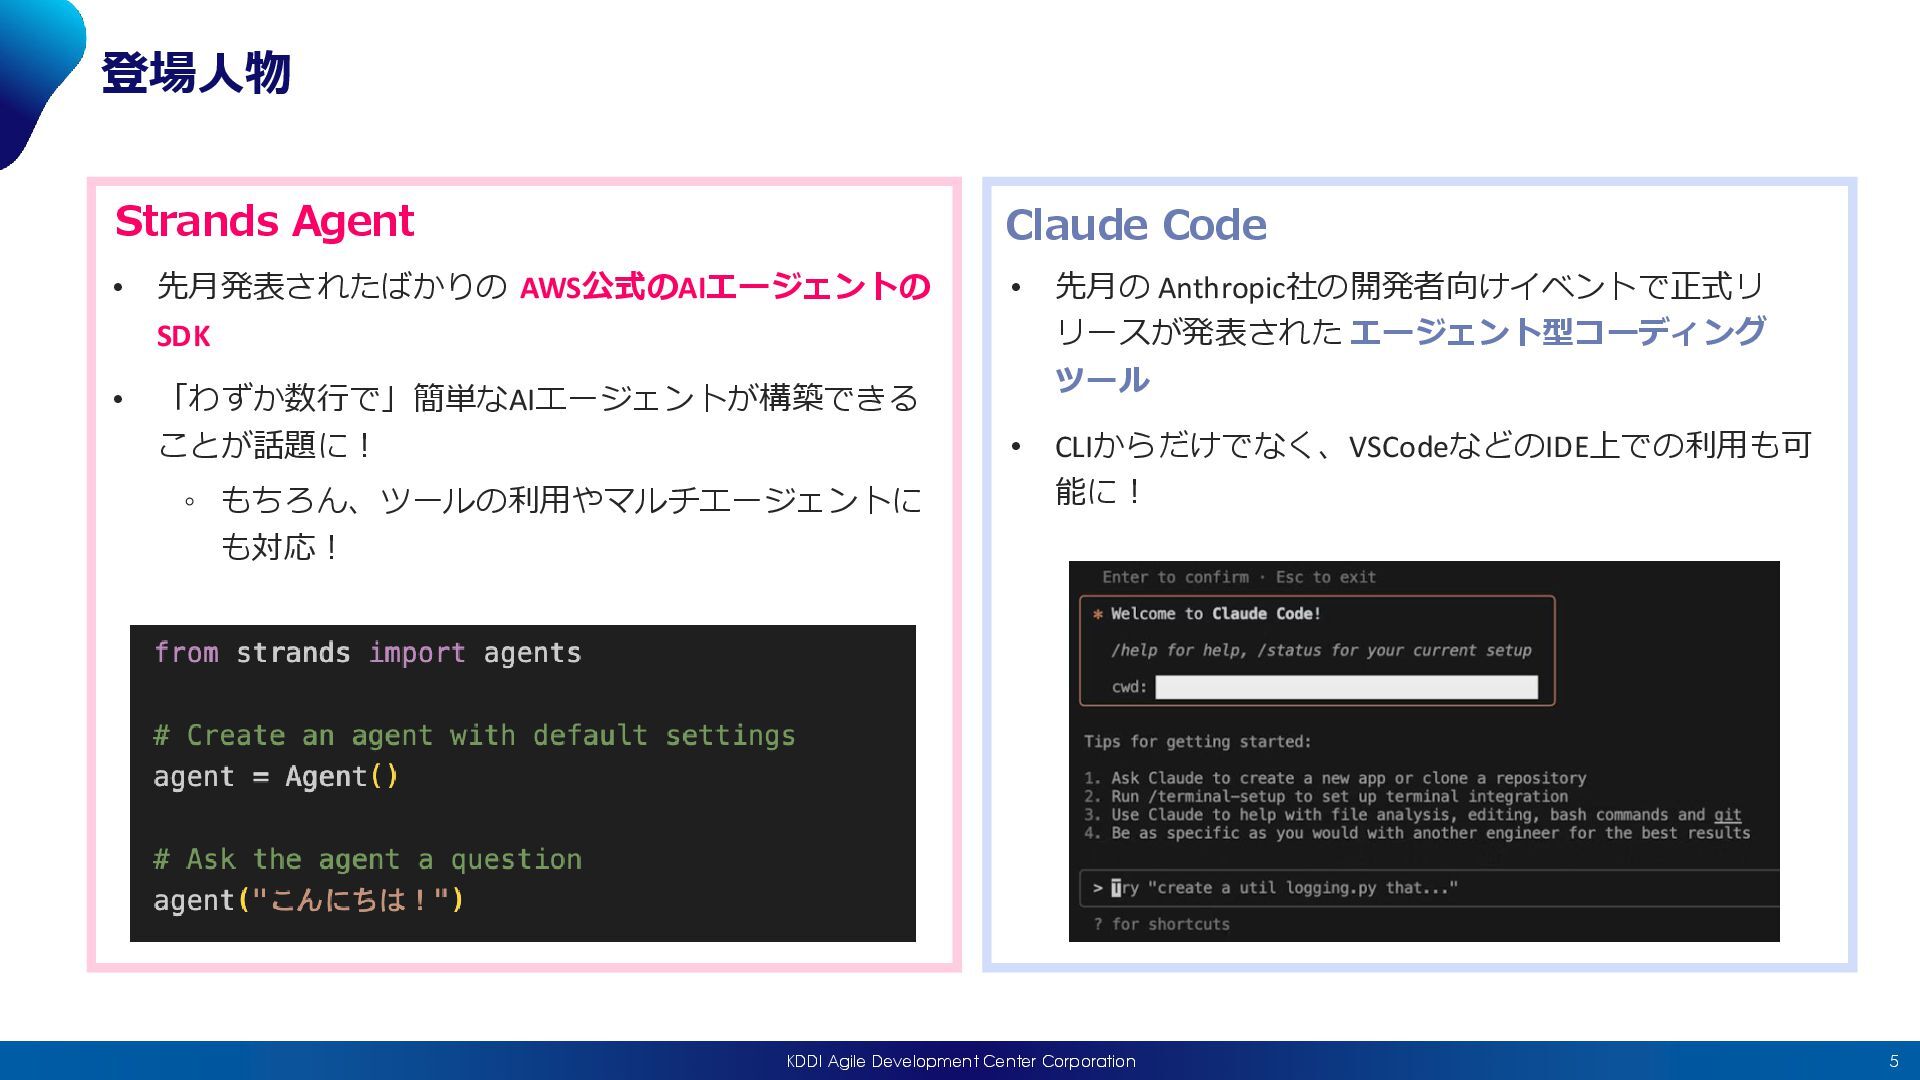
Task: Click footer KDDI Agile Development Center Corporation
Action: click(961, 1061)
